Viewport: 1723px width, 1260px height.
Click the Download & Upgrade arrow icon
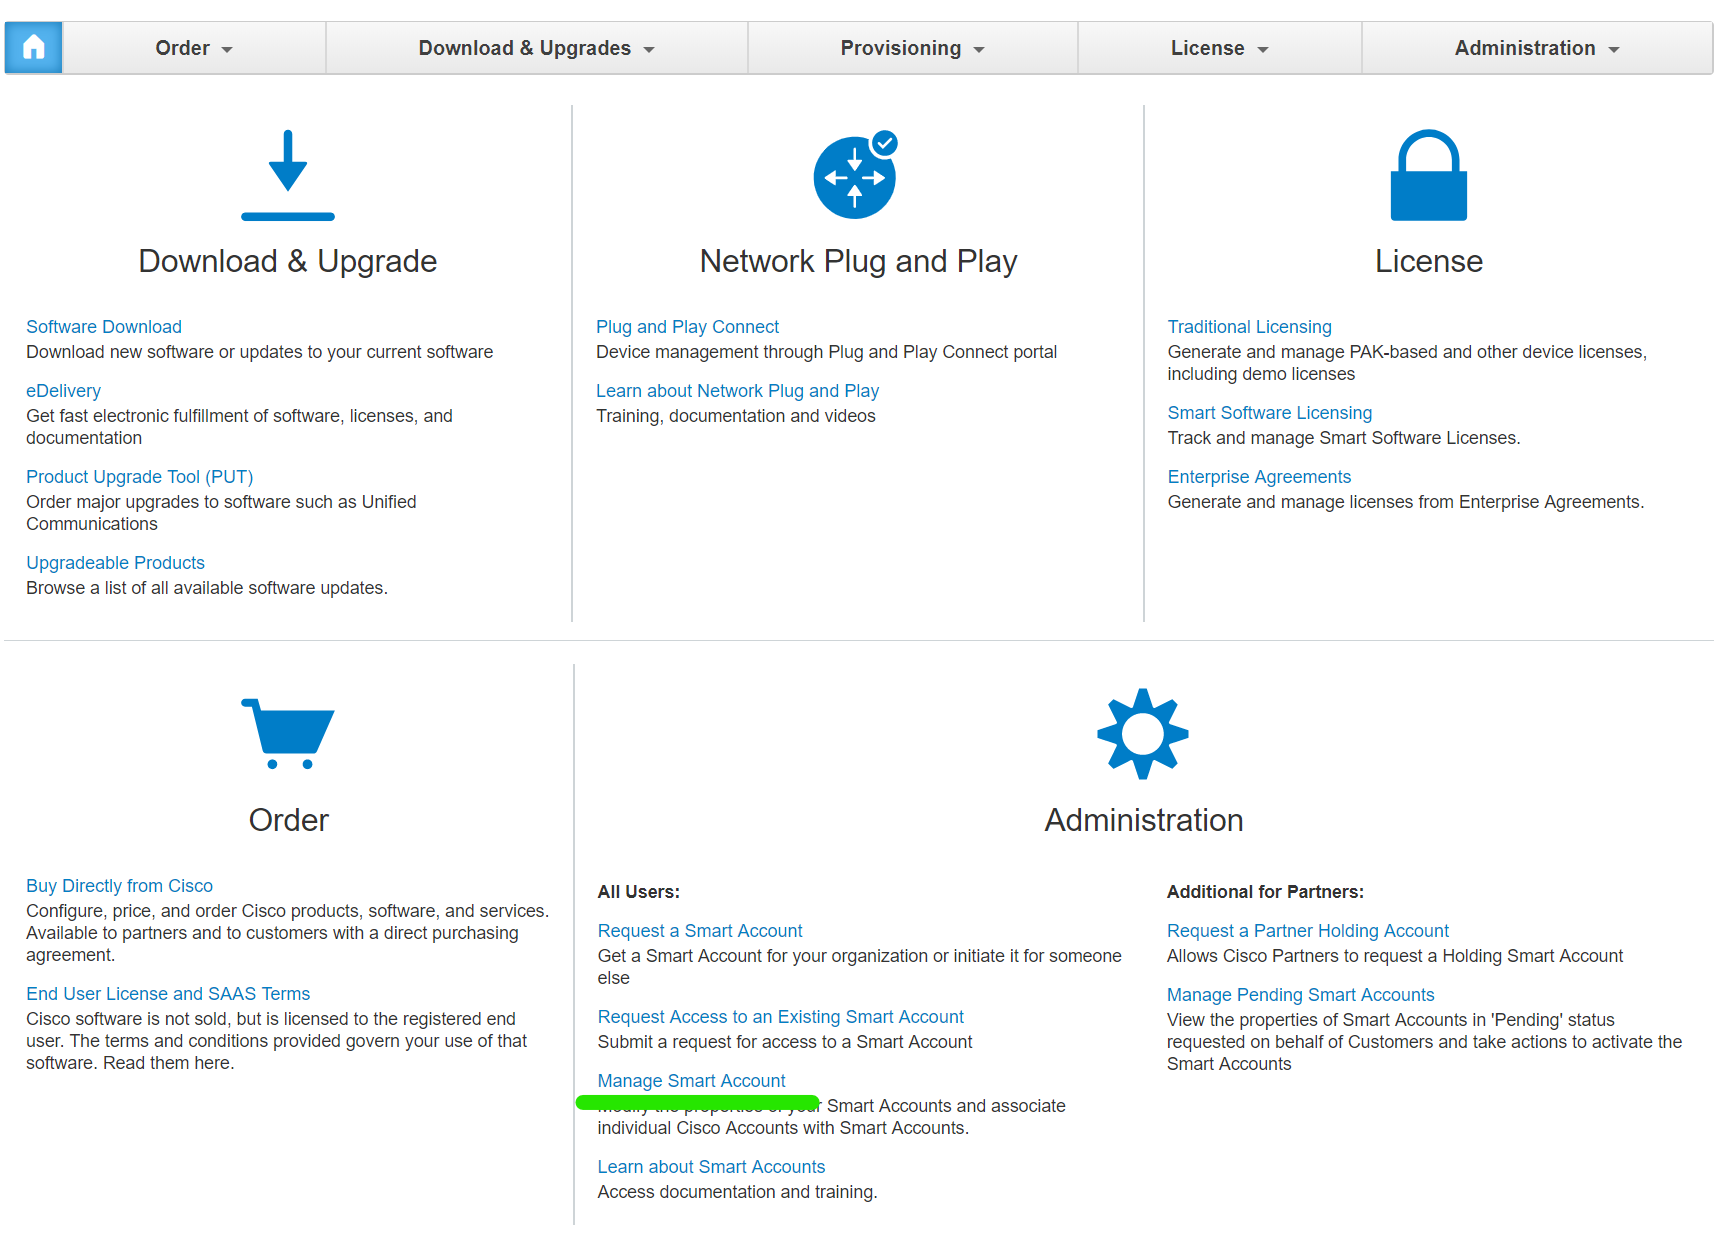point(288,175)
